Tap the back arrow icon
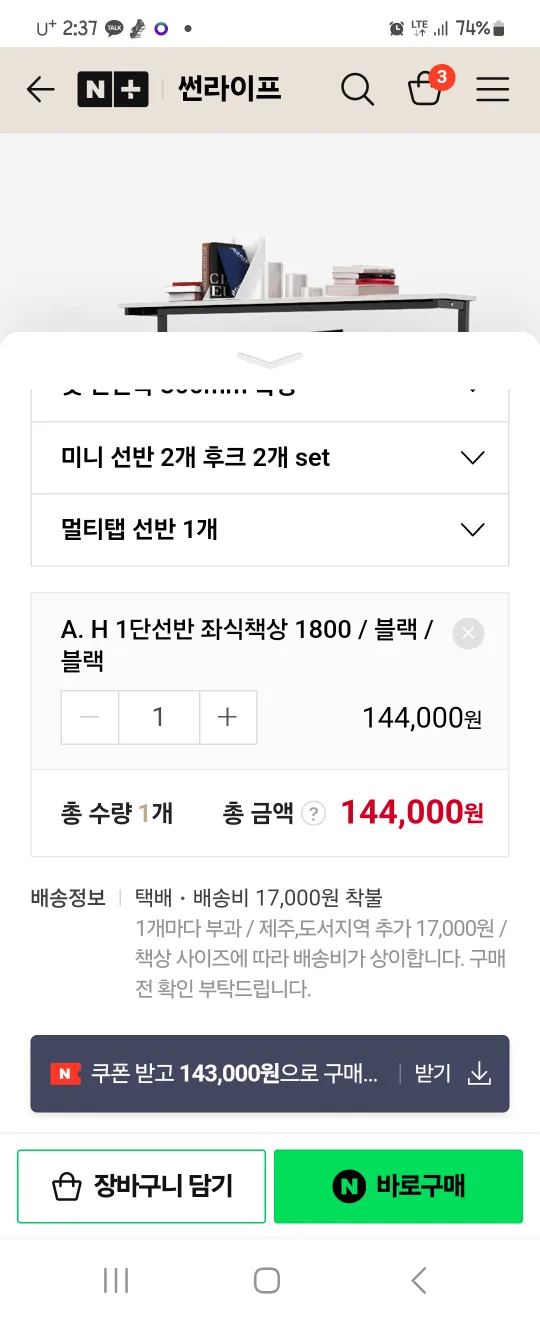The image size is (540, 1320). pos(40,90)
